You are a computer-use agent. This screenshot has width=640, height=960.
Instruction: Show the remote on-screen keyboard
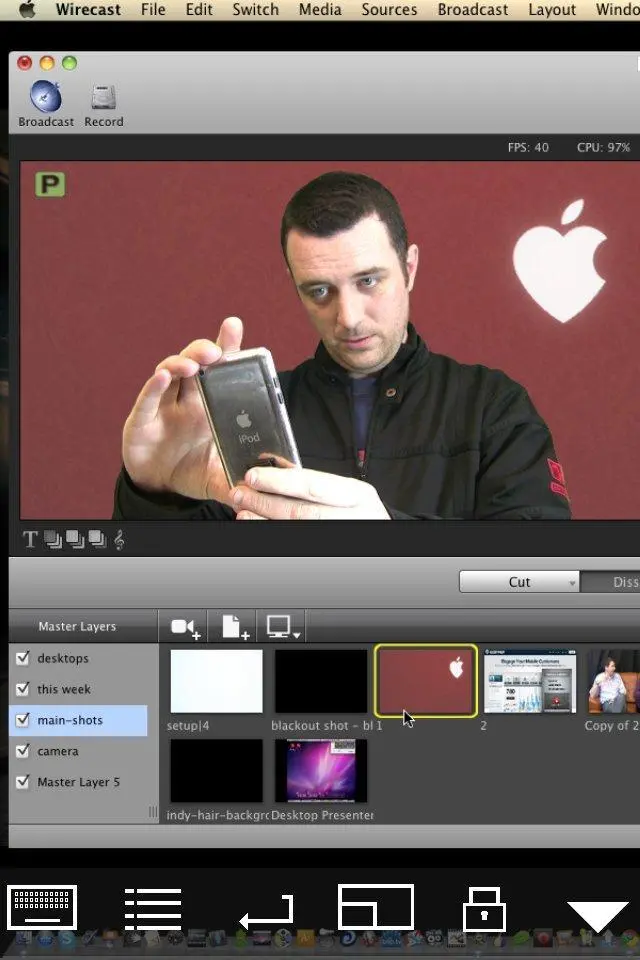click(42, 907)
